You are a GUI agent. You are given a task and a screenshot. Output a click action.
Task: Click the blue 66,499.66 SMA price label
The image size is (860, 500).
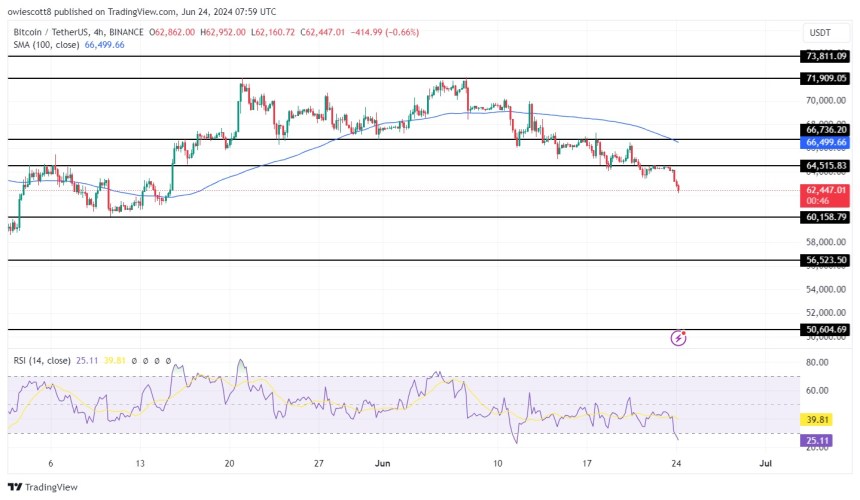click(825, 143)
